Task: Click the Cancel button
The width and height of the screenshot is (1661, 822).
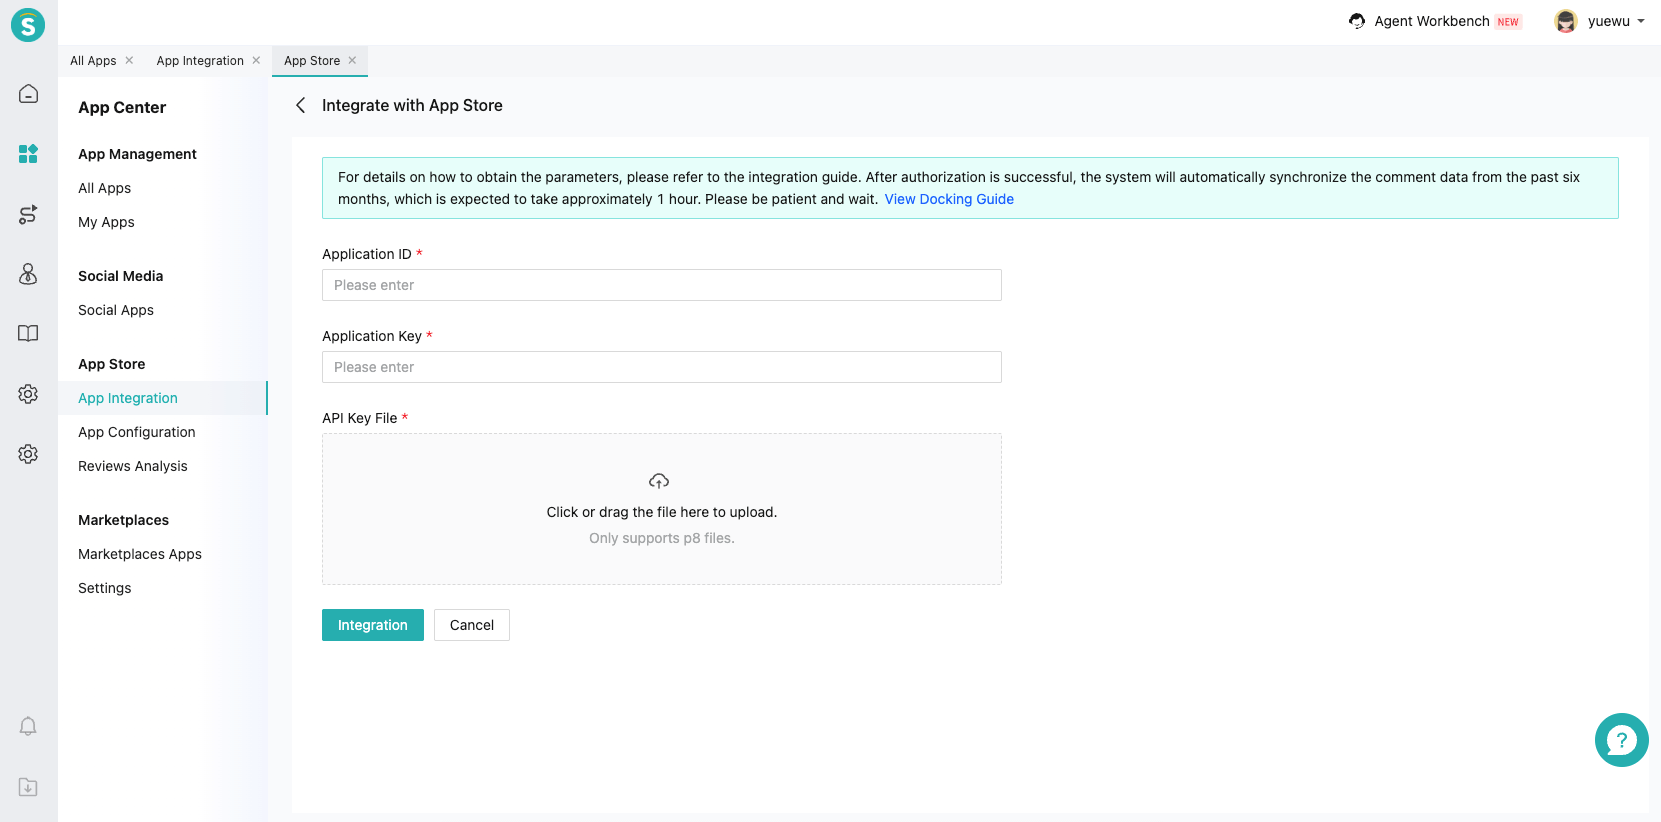Action: [472, 625]
